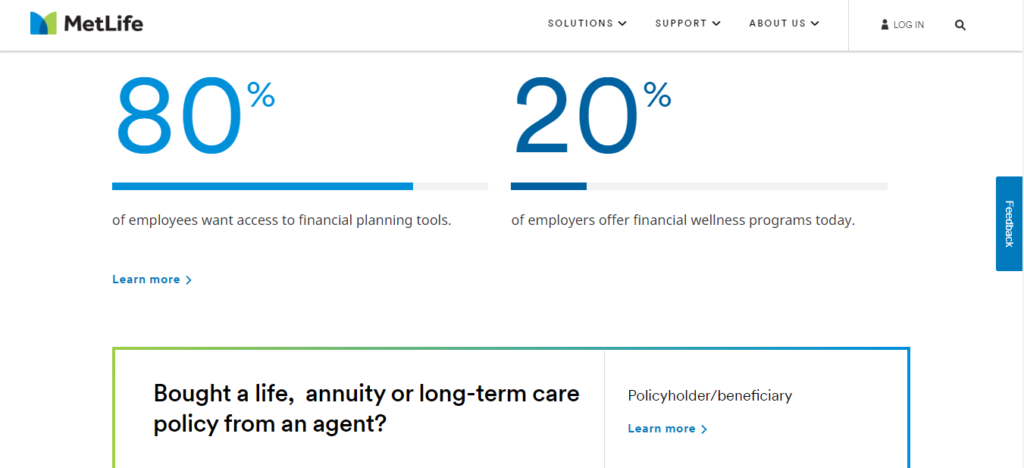1024x468 pixels.
Task: Open the Feedback side tab
Action: coord(1009,223)
